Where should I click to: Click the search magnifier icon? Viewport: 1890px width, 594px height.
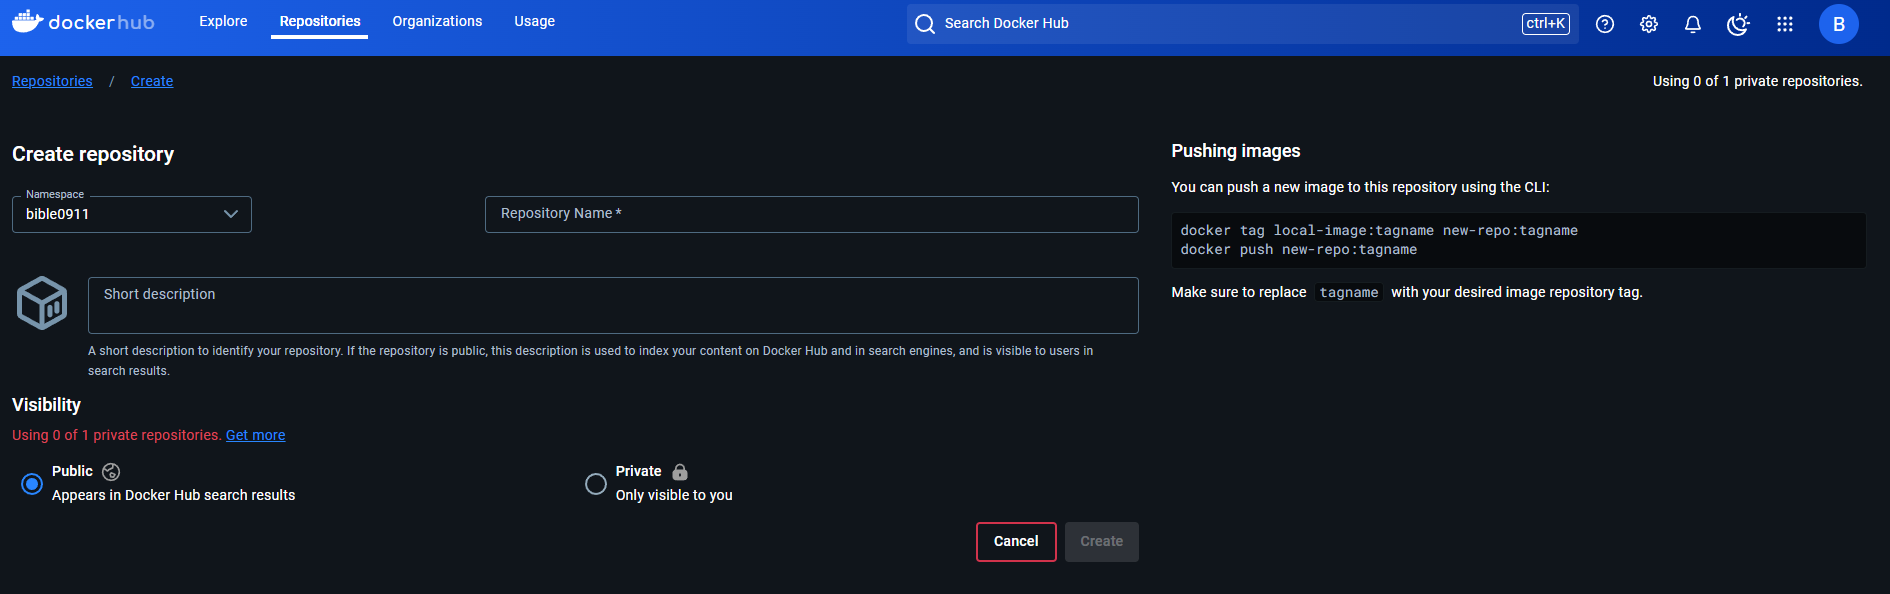[925, 24]
